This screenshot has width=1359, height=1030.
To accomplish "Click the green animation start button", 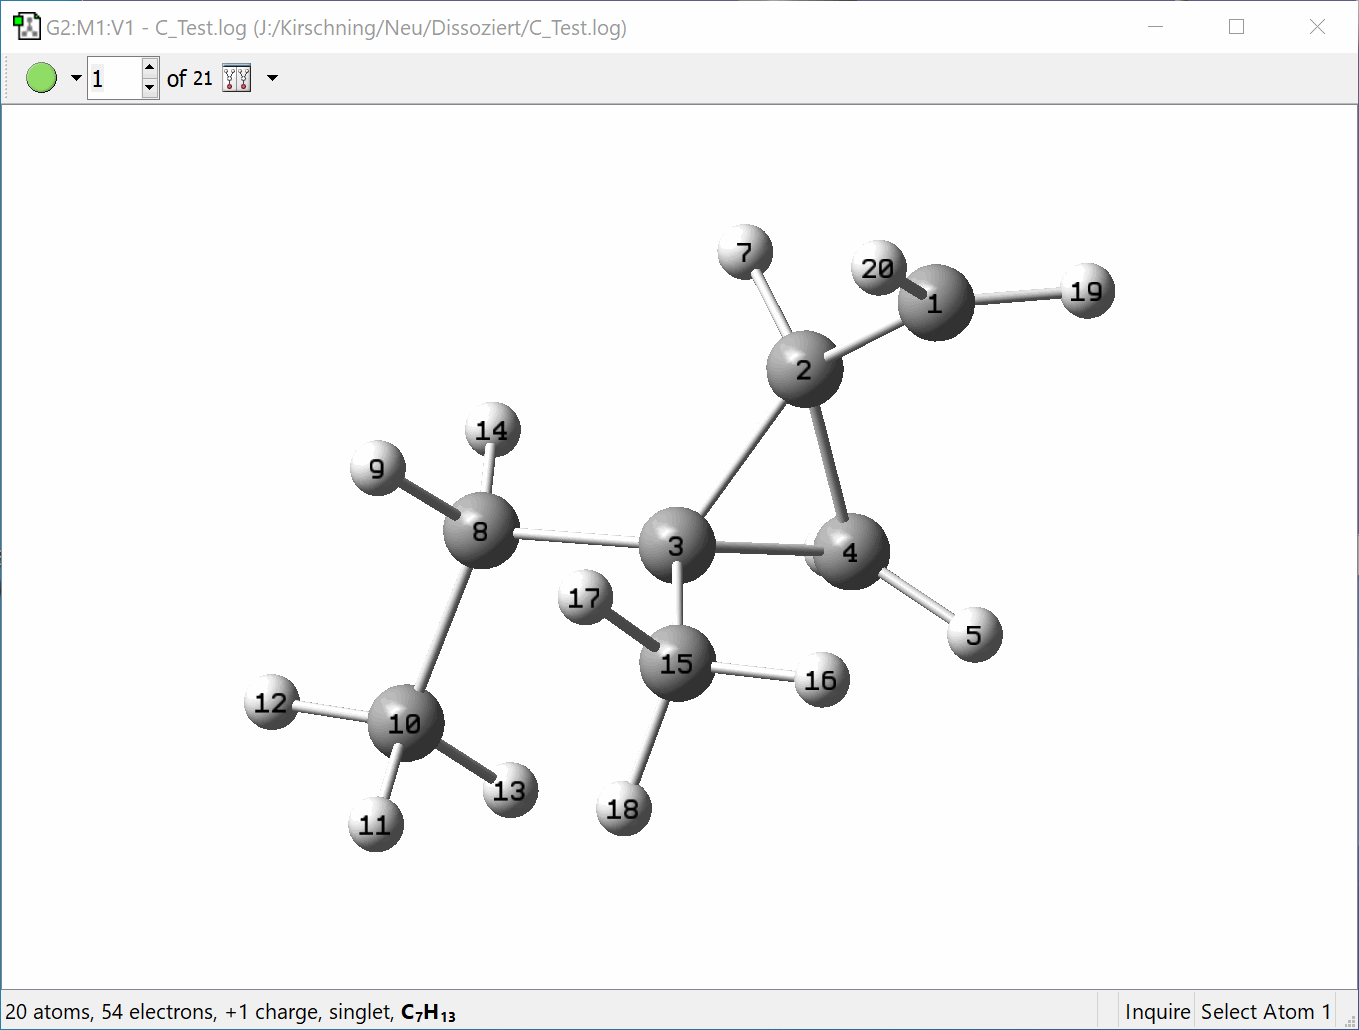I will point(41,78).
